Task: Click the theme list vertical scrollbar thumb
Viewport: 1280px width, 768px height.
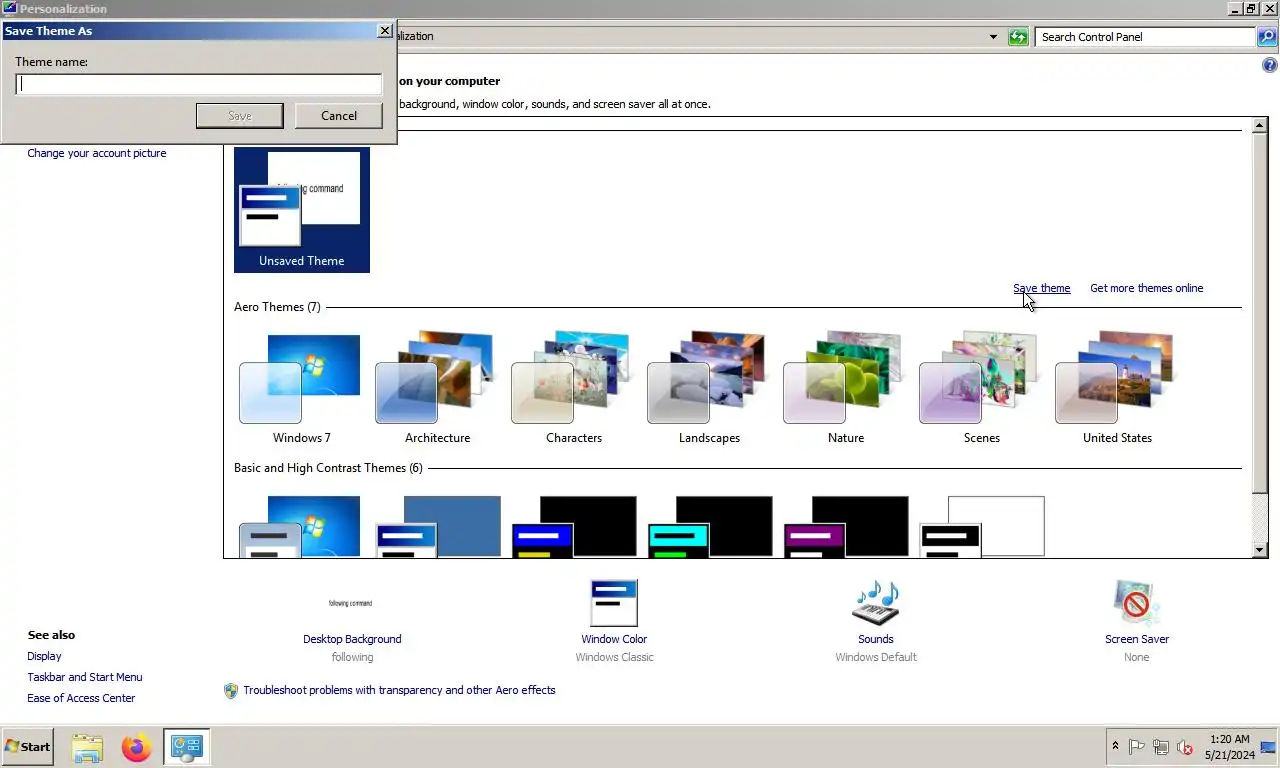Action: [x=1260, y=312]
